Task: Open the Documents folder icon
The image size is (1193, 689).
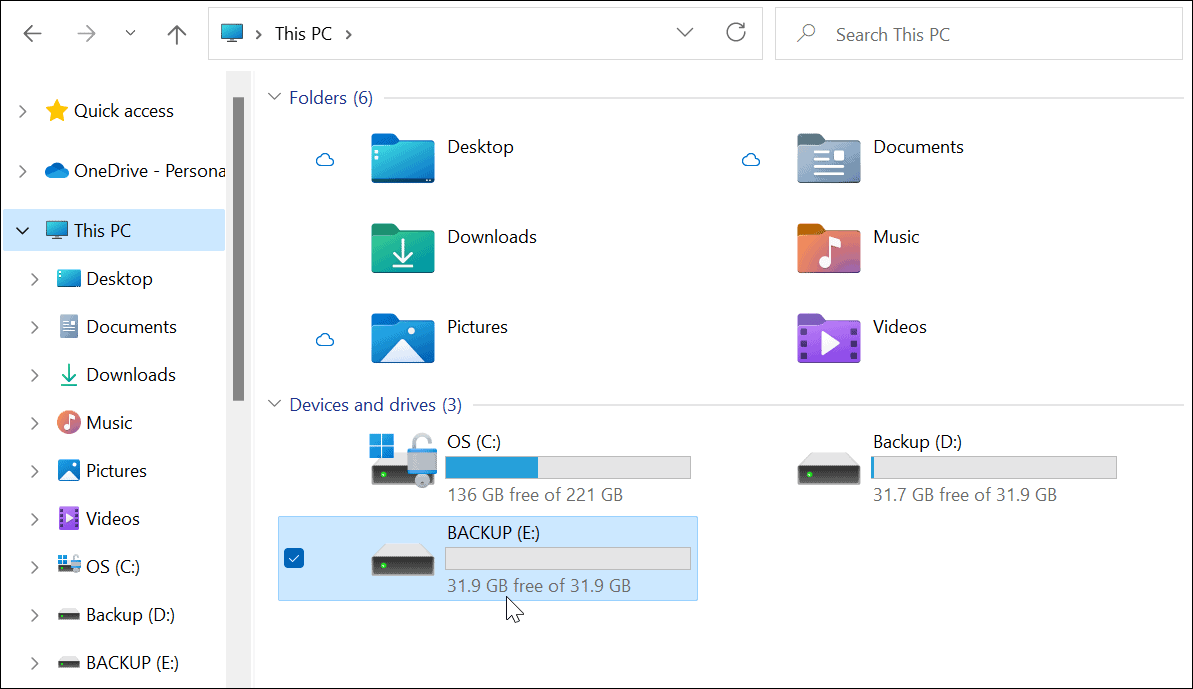Action: coord(828,159)
